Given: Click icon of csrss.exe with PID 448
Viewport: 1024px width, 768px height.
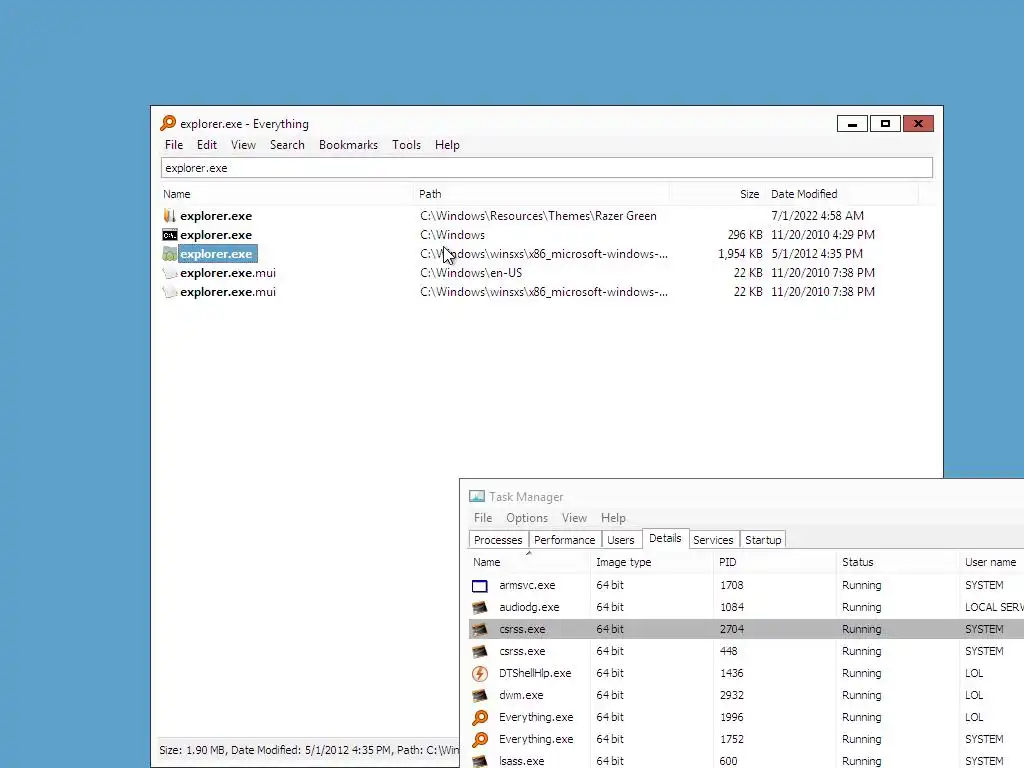Looking at the screenshot, I should pos(480,651).
